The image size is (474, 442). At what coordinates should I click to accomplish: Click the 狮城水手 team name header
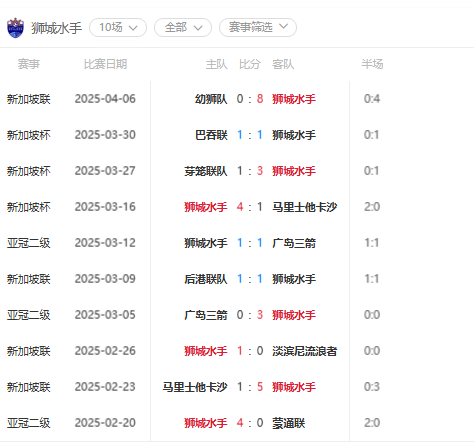point(56,28)
